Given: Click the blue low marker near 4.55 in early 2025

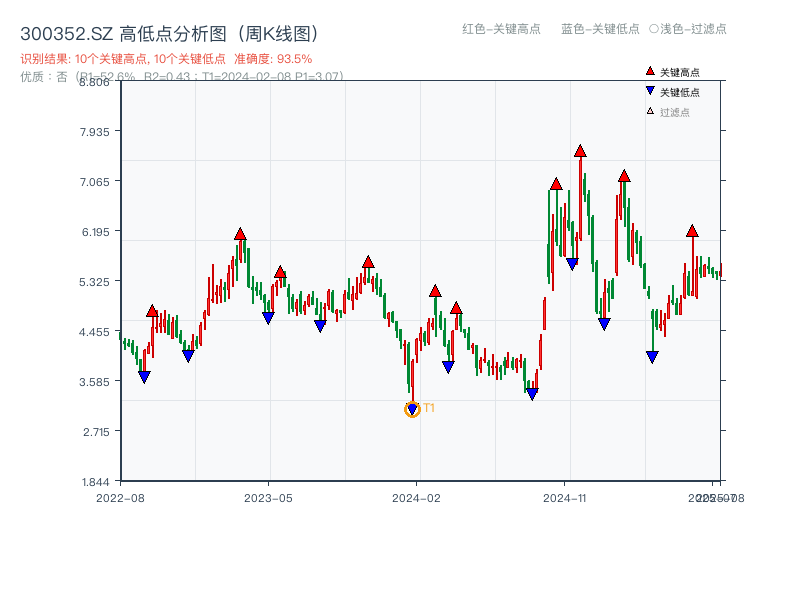Looking at the screenshot, I should tap(604, 324).
